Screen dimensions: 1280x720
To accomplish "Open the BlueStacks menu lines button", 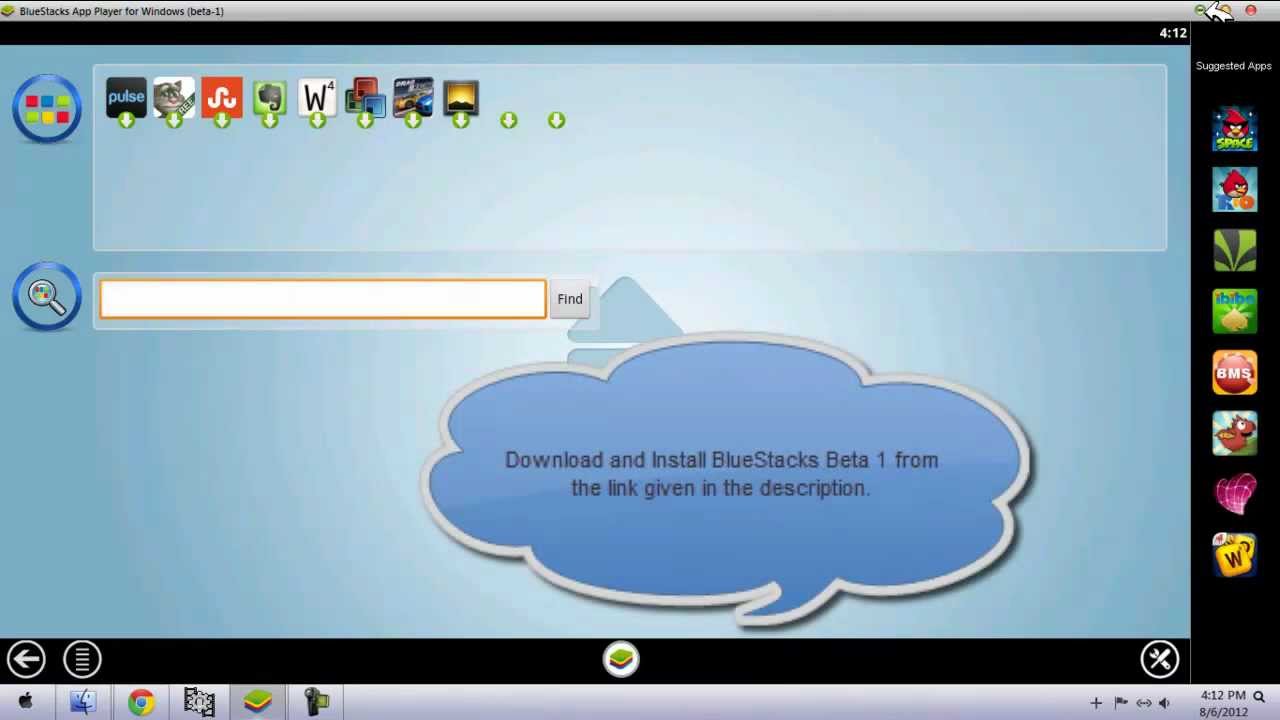I will pyautogui.click(x=82, y=659).
